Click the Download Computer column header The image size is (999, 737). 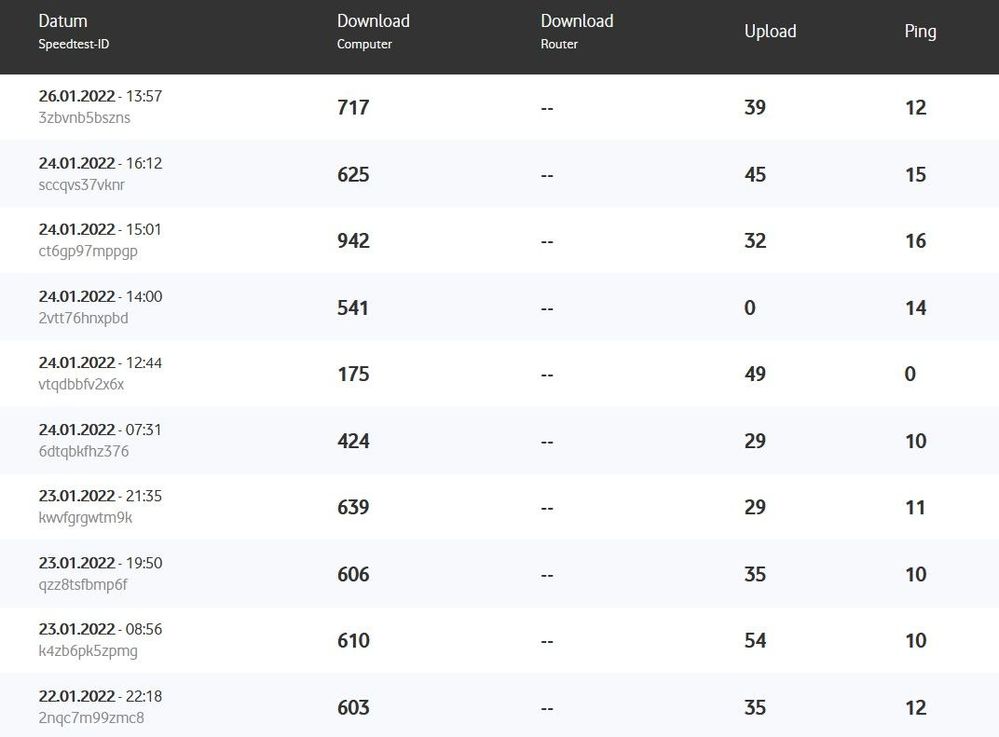click(x=373, y=21)
